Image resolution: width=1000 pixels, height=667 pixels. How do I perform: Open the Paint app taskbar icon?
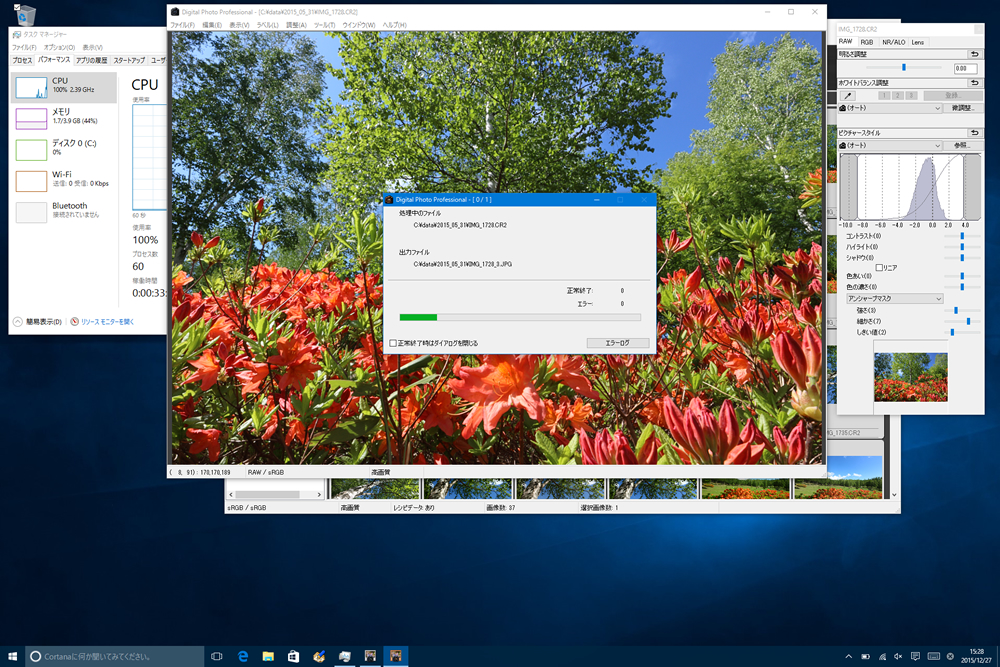[x=319, y=656]
